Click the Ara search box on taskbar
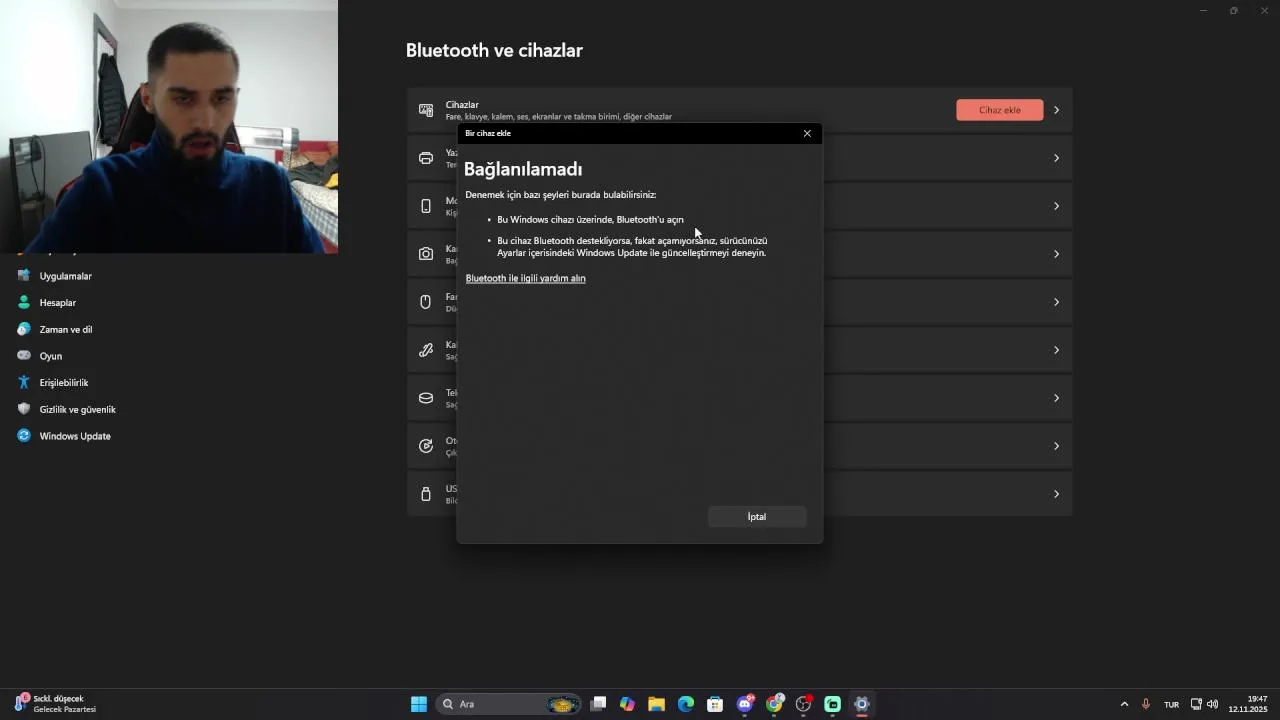The image size is (1280, 720). point(509,704)
